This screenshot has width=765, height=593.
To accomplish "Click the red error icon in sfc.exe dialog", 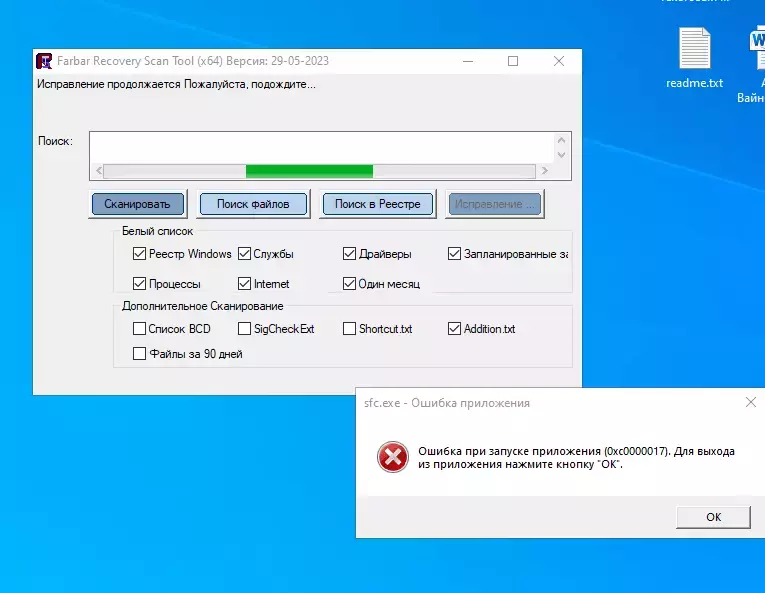I will click(x=393, y=457).
